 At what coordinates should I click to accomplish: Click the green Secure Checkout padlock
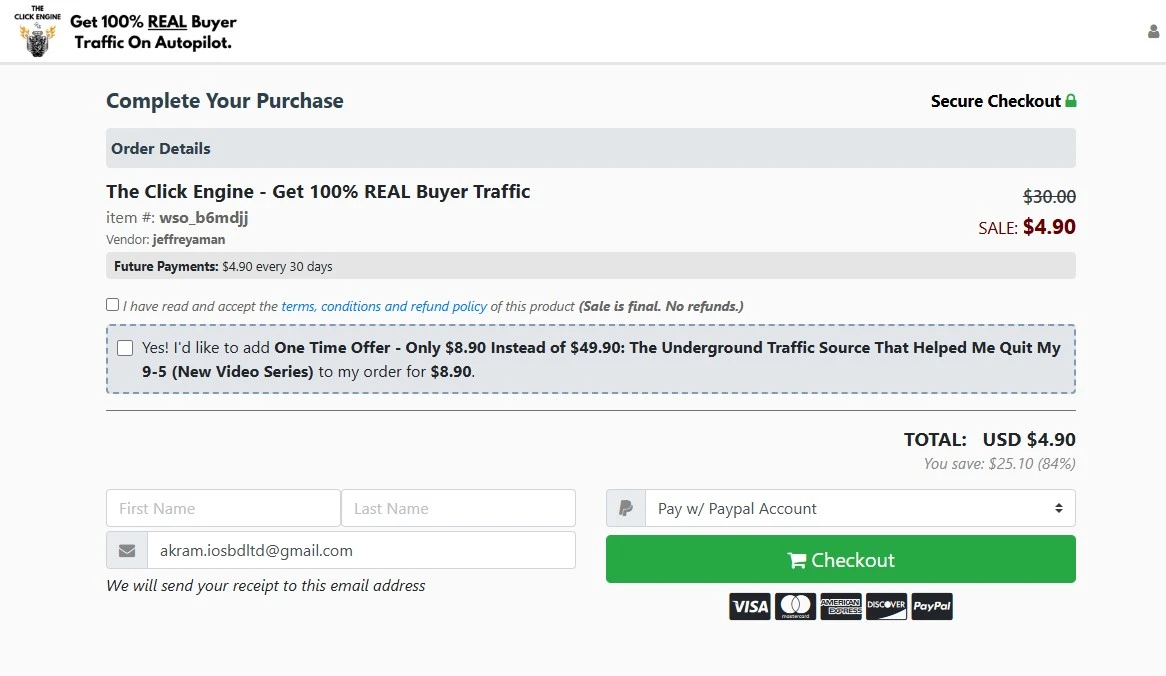coord(1071,100)
